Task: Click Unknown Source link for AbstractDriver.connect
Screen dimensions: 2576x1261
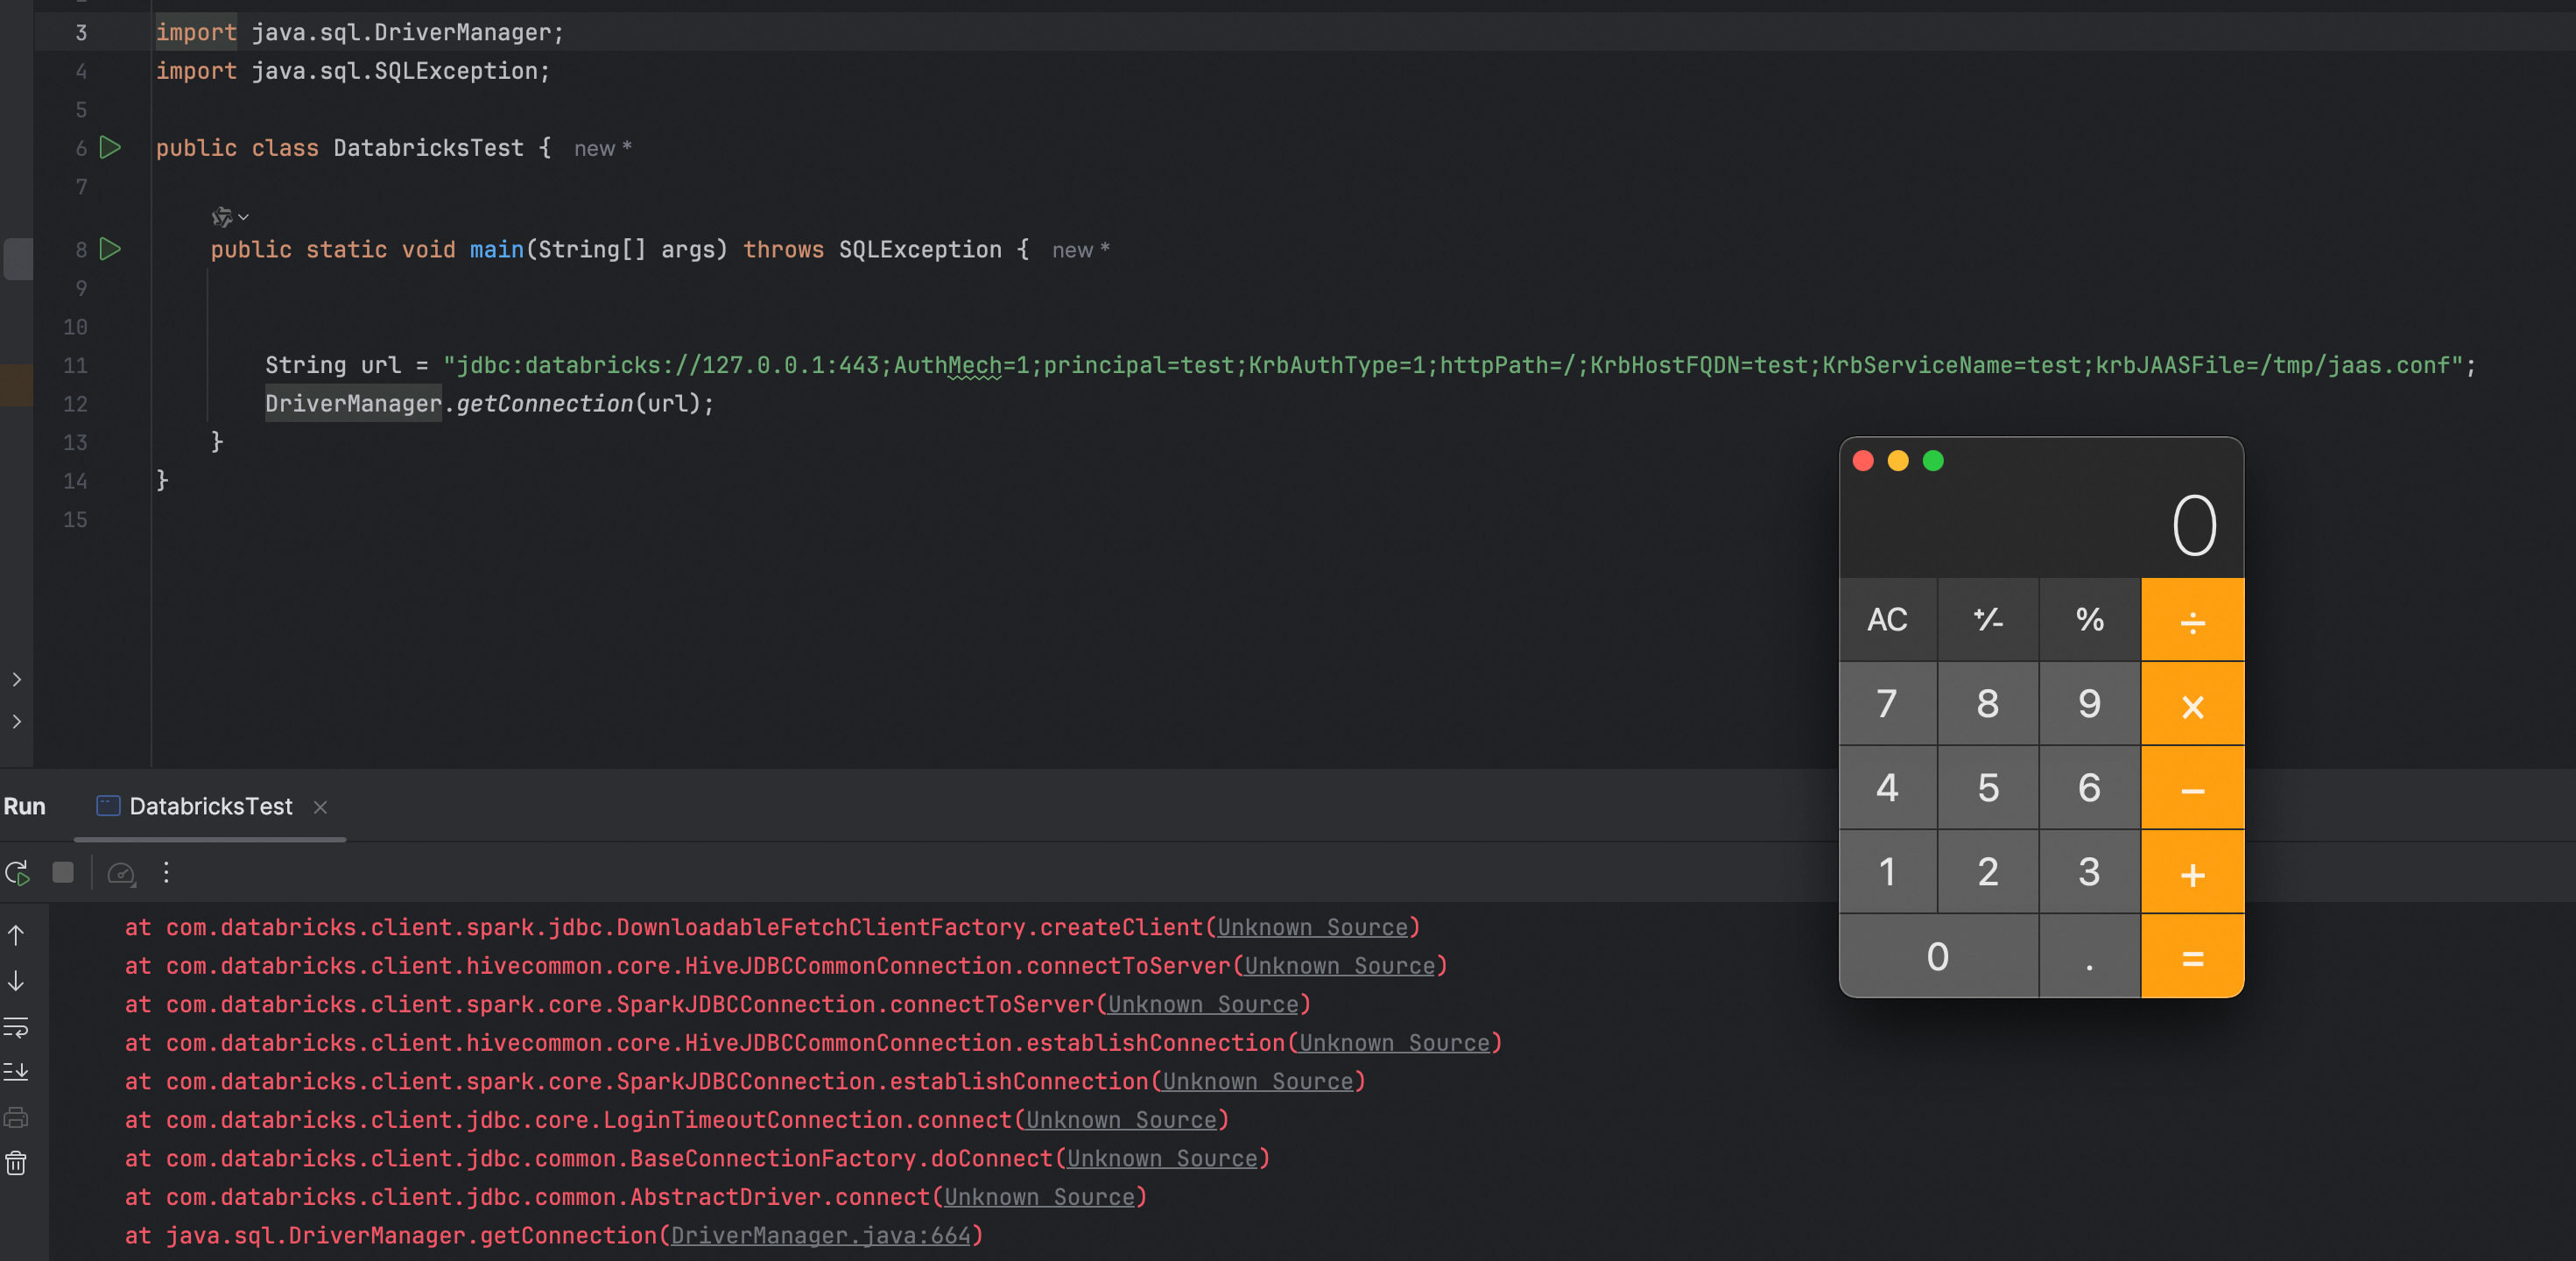Action: coord(1039,1197)
